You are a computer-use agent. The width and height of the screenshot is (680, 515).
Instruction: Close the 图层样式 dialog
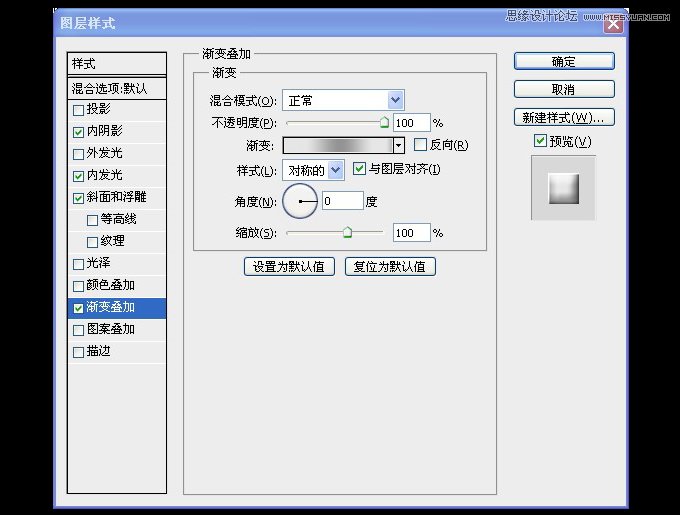[613, 24]
